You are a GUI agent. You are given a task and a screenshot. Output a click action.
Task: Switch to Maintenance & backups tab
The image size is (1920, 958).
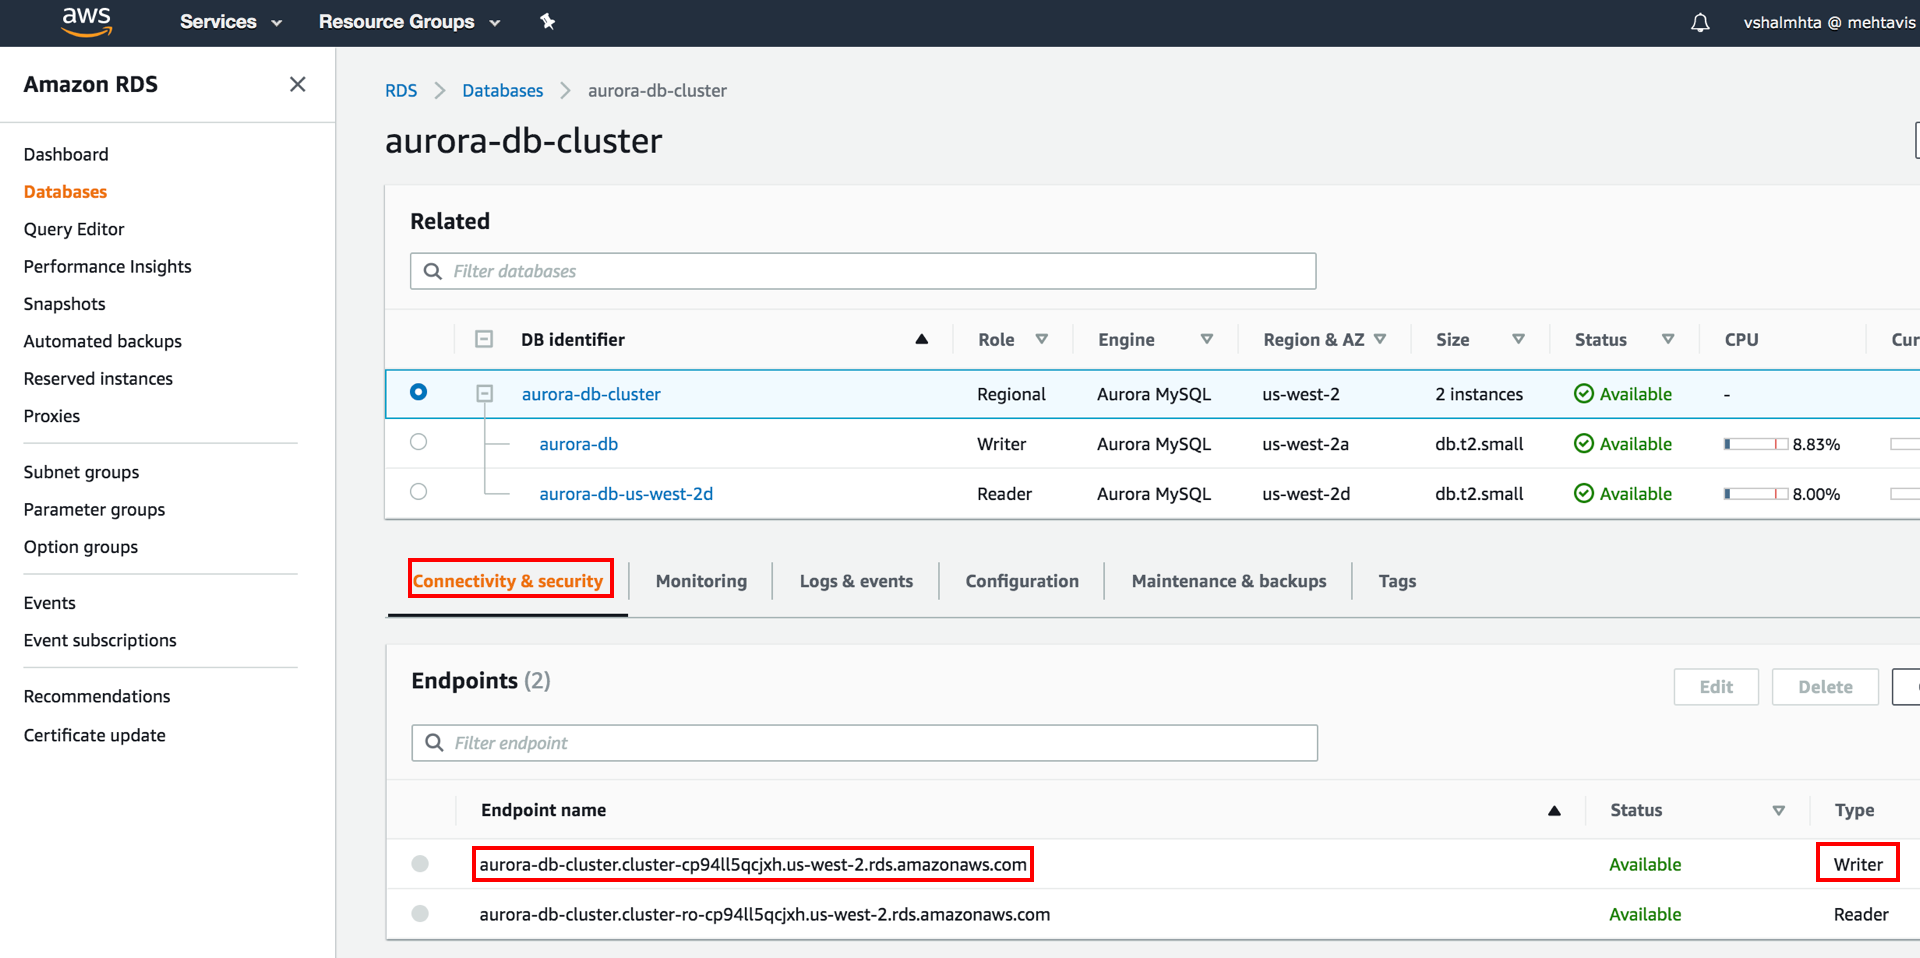point(1229,581)
